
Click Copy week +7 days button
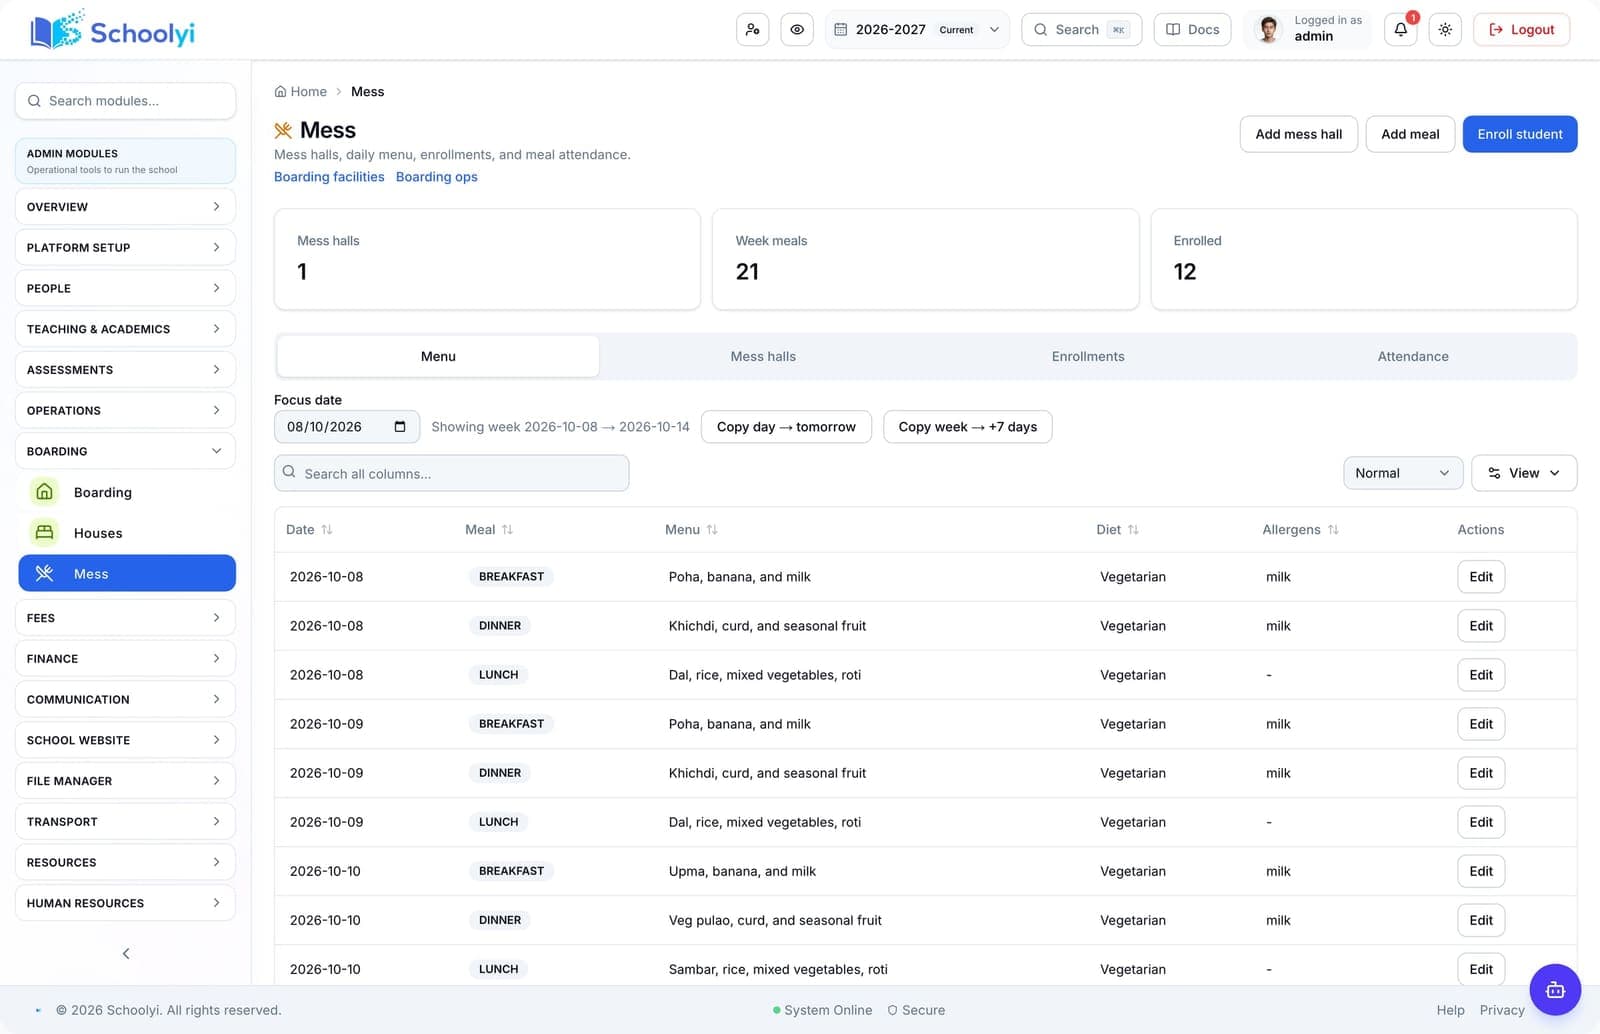[967, 427]
